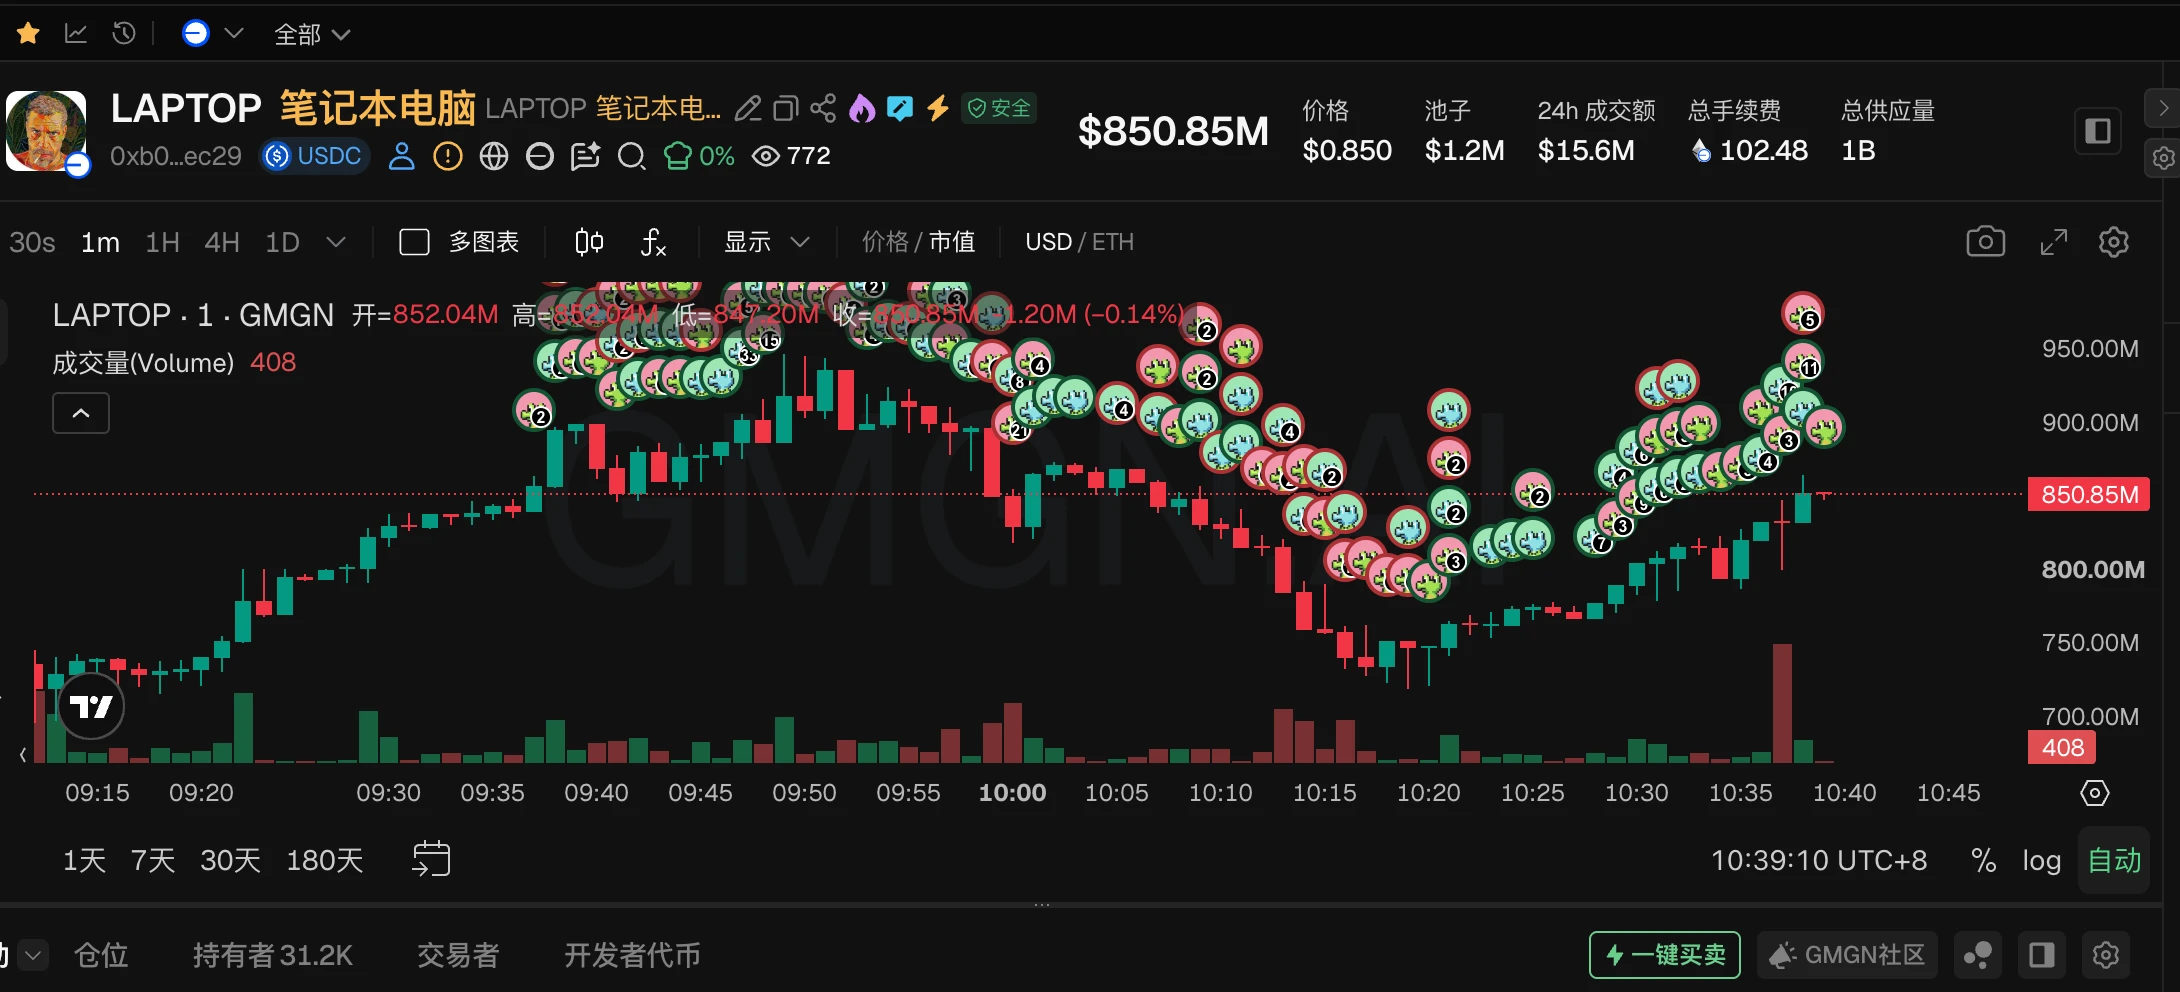This screenshot has width=2180, height=992.
Task: Set chart range to 1天
Action: (84, 860)
